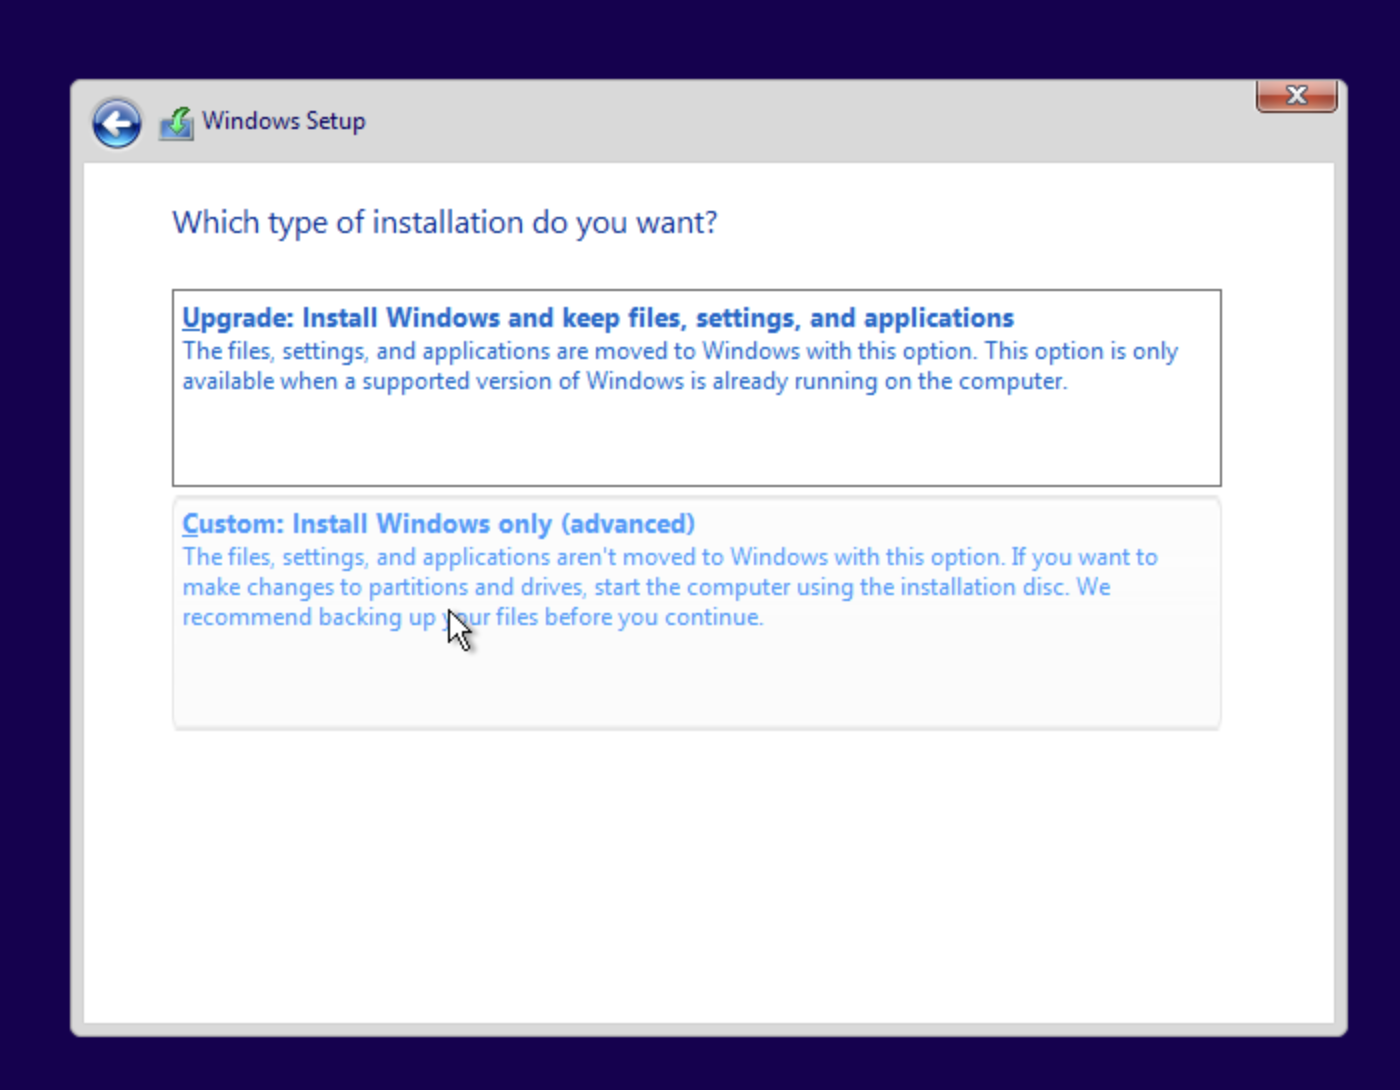Click the Windows Setup installer icon

coord(177,123)
